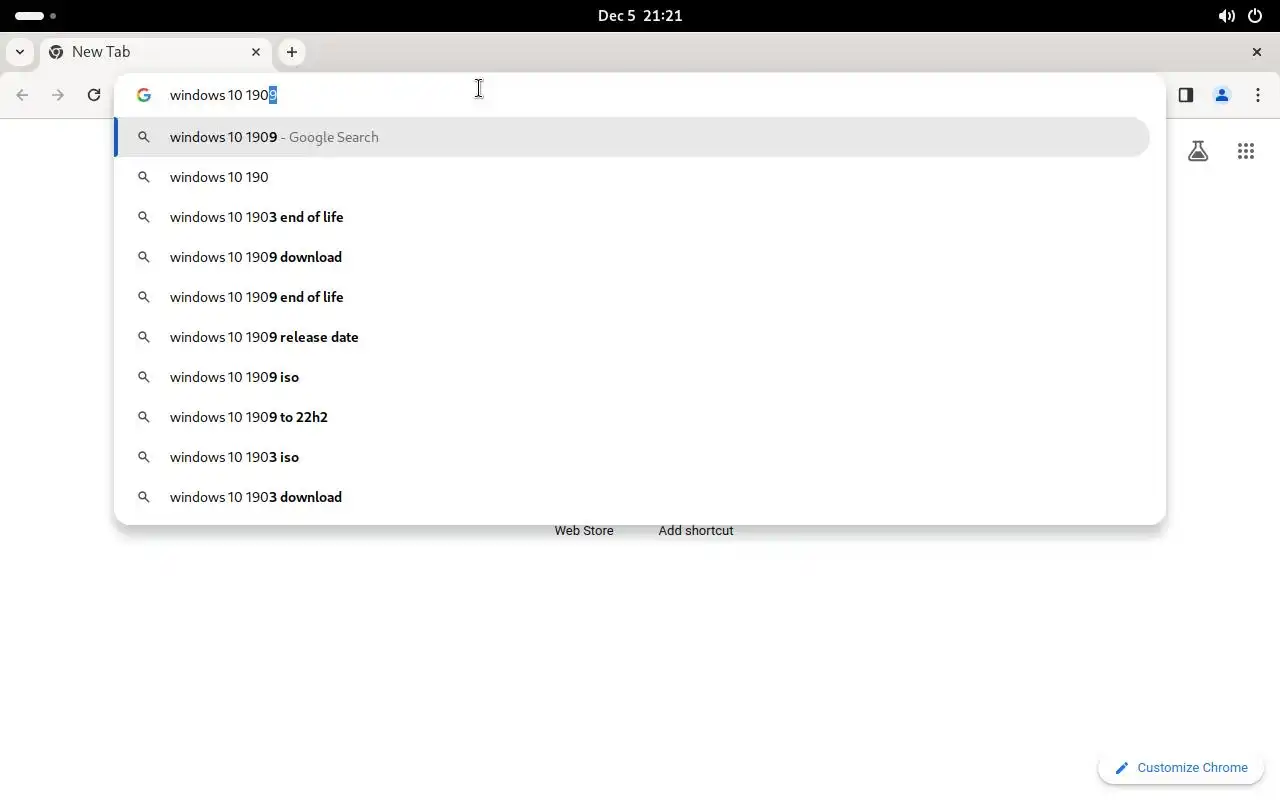Open Chrome three-dot menu
Viewport: 1280px width, 800px height.
tap(1257, 95)
